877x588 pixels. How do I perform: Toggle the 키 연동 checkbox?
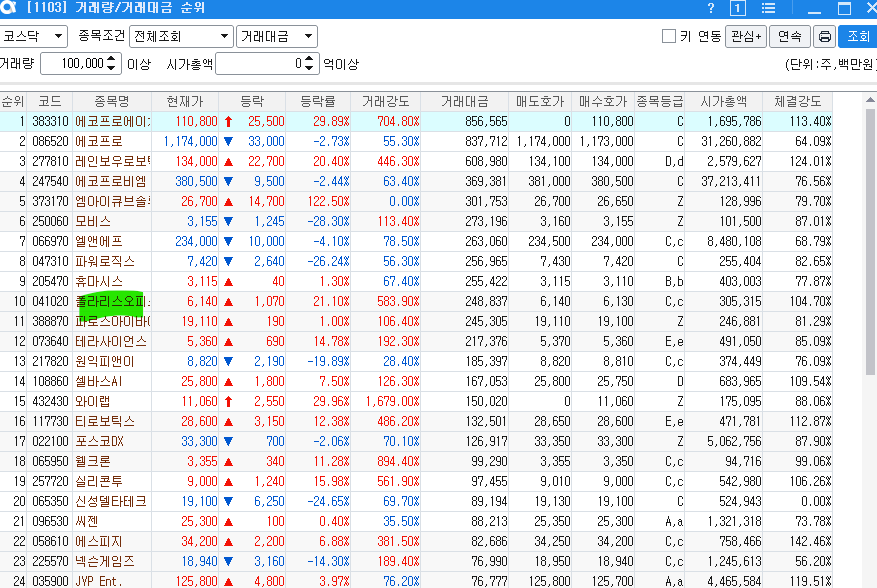(668, 36)
